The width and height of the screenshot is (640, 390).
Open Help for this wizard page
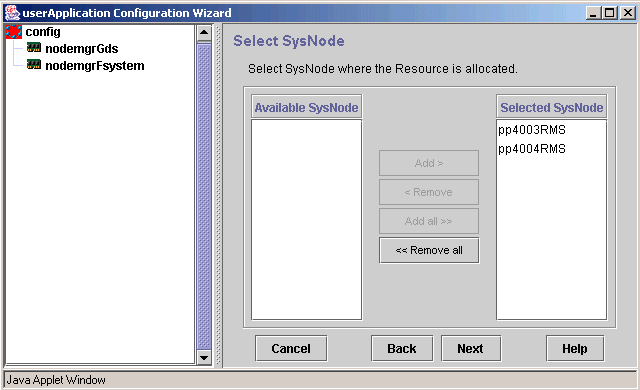coord(575,348)
